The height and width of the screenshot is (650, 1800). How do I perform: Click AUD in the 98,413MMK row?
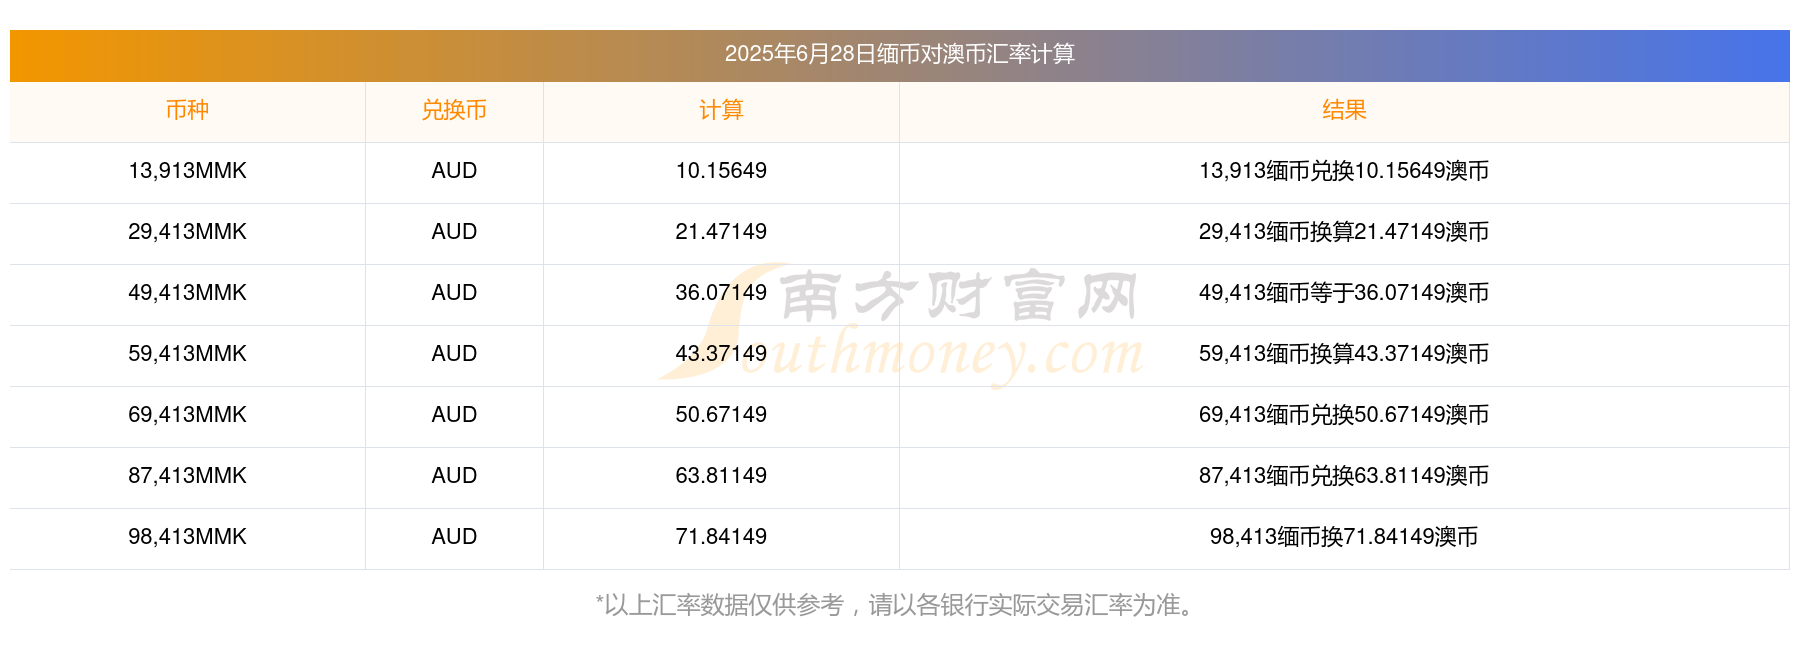click(x=454, y=537)
